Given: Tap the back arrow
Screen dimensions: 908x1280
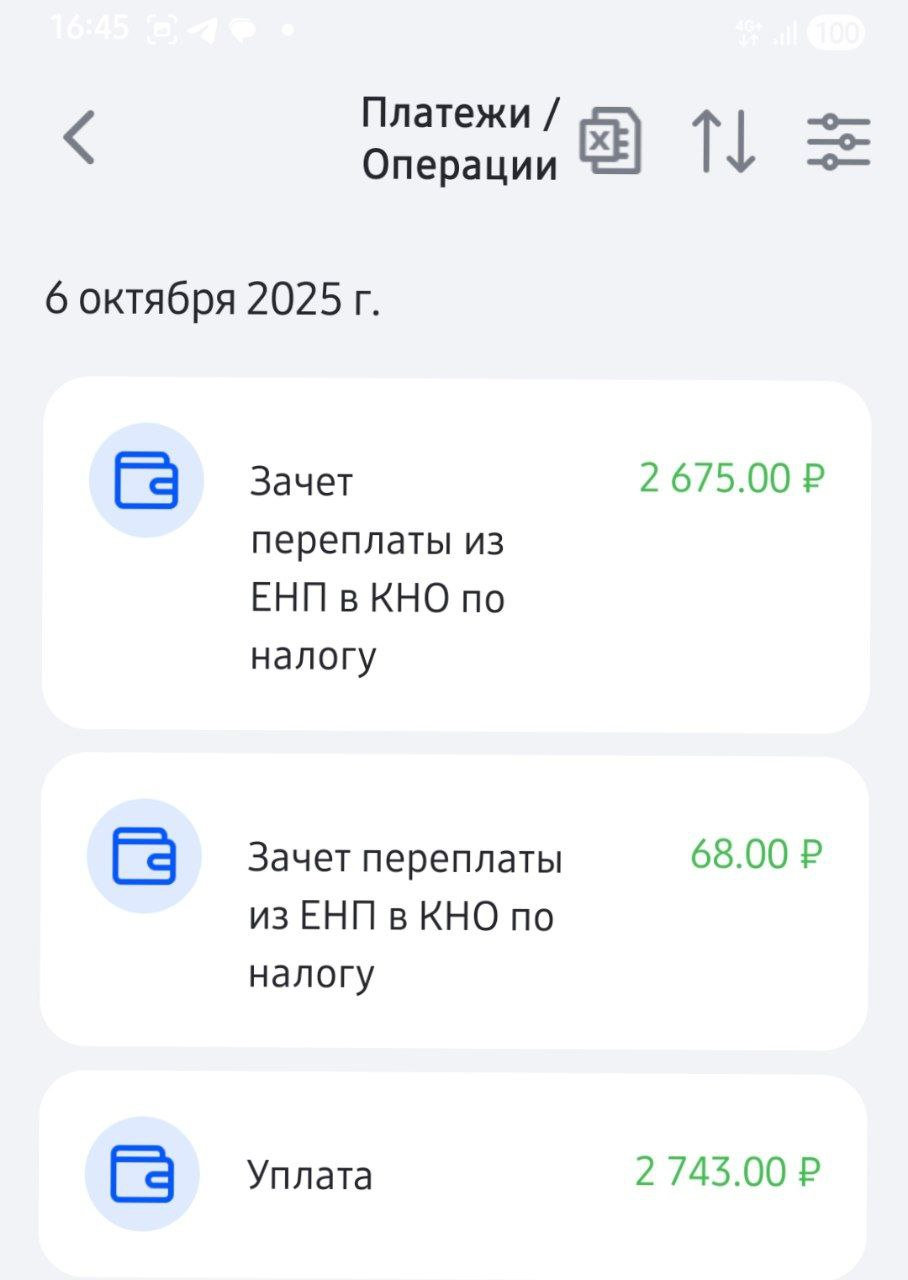Looking at the screenshot, I should click(x=80, y=138).
